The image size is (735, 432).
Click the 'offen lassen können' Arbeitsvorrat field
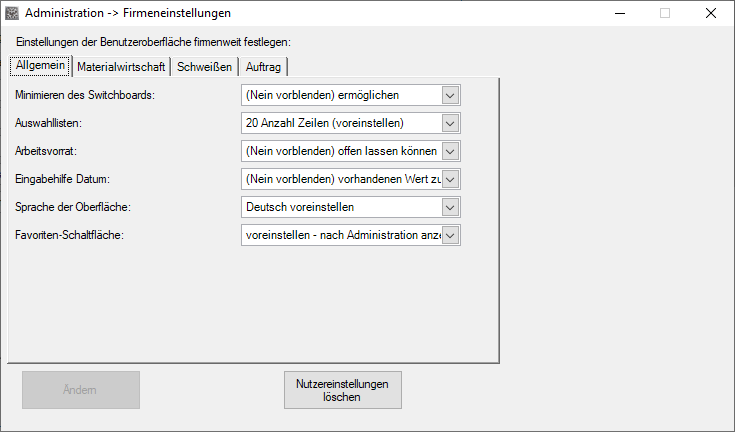340,151
